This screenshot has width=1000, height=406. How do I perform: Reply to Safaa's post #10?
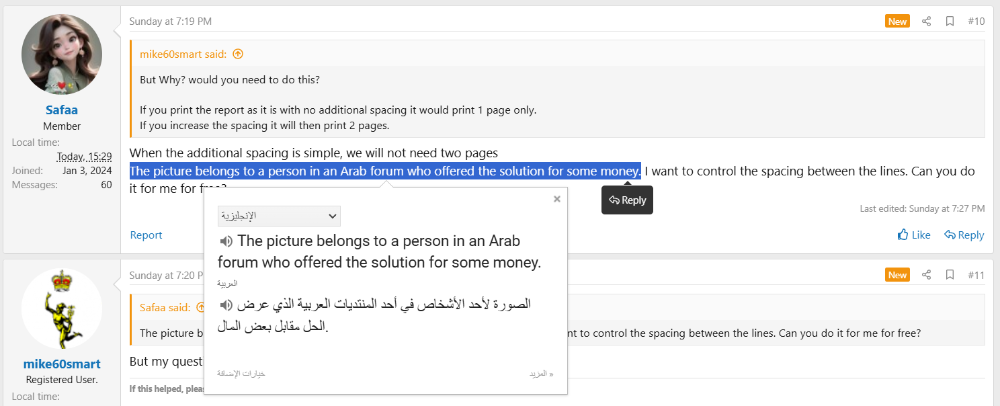[x=964, y=235]
